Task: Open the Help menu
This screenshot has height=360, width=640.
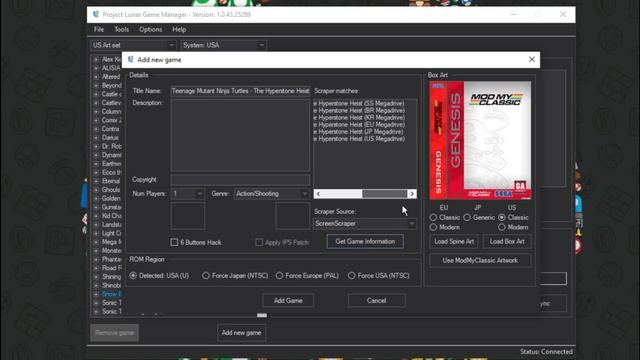Action: point(179,29)
